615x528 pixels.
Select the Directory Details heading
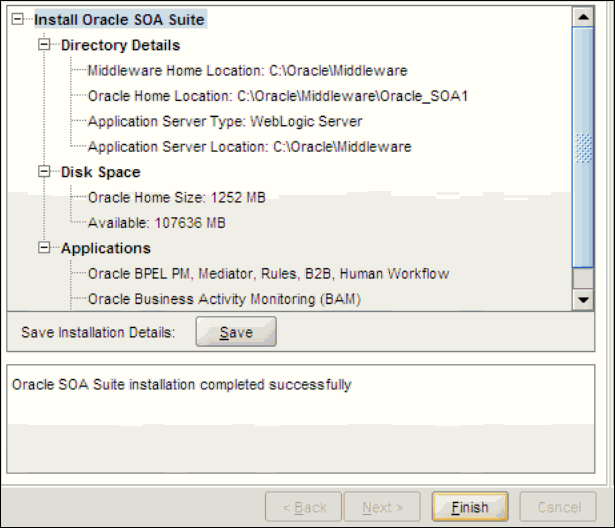120,45
